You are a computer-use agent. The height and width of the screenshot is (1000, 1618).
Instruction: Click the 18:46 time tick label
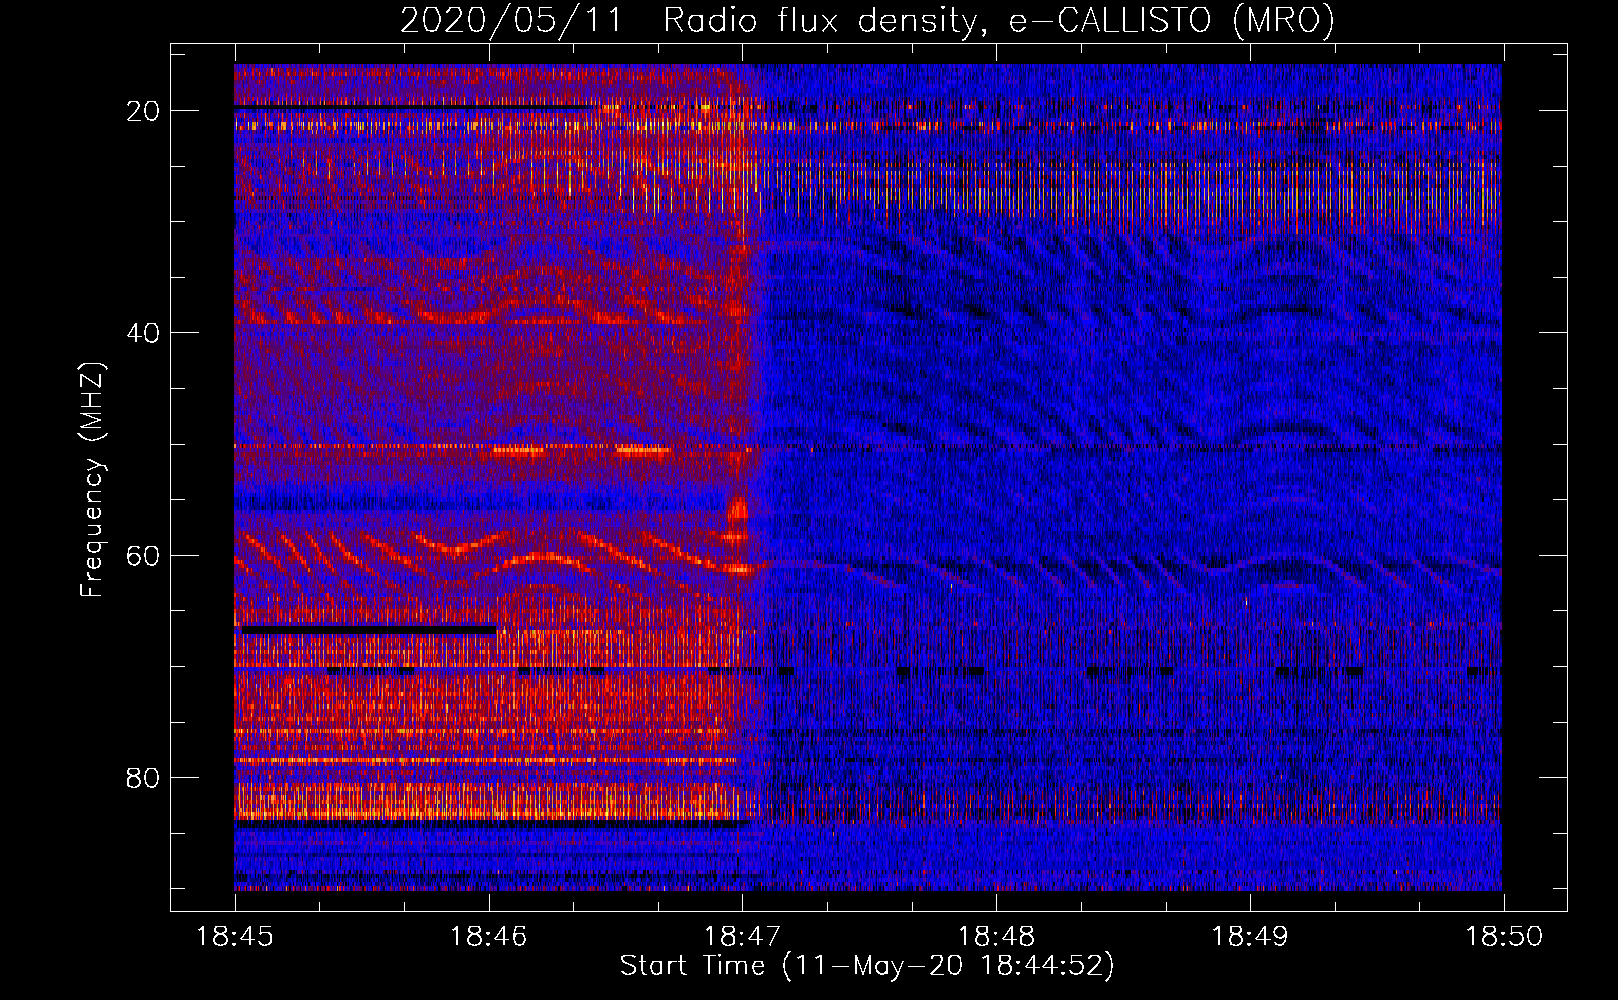click(489, 937)
